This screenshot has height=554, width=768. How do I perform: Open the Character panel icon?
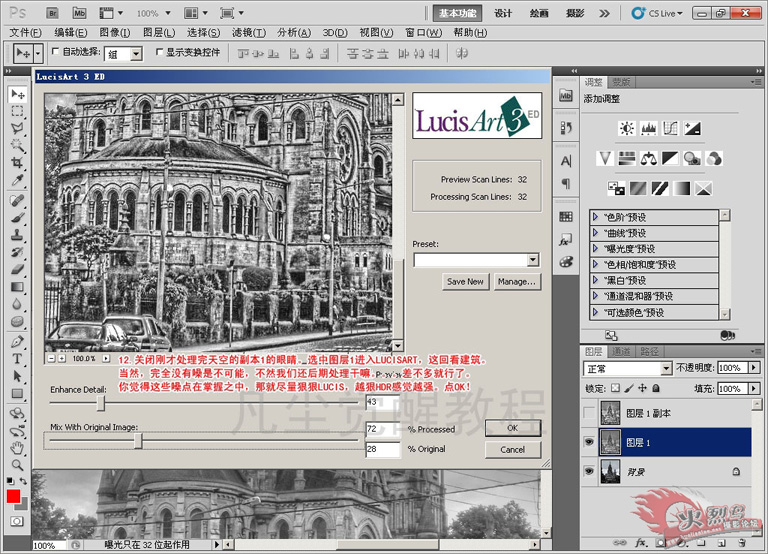[566, 161]
